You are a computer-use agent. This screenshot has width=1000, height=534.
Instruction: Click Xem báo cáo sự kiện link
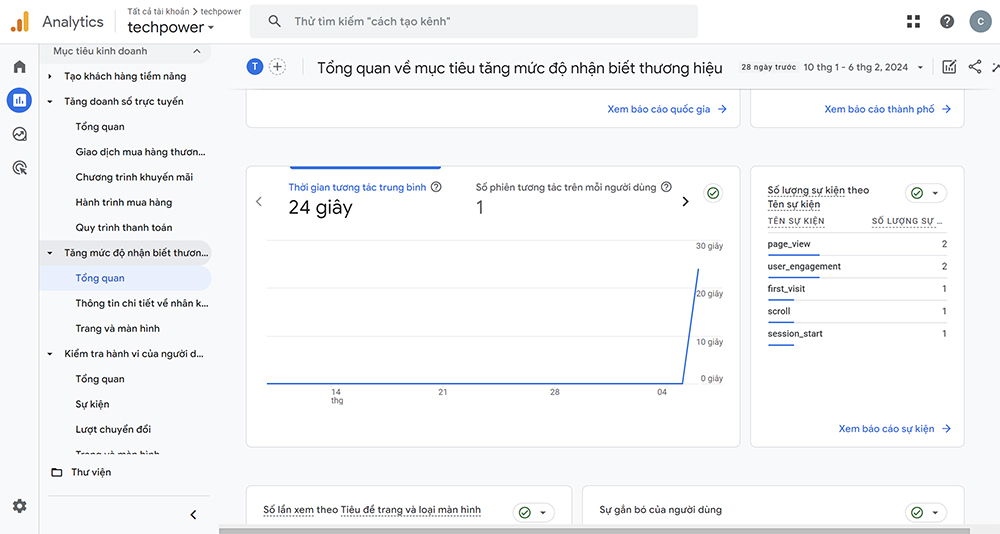tap(894, 429)
